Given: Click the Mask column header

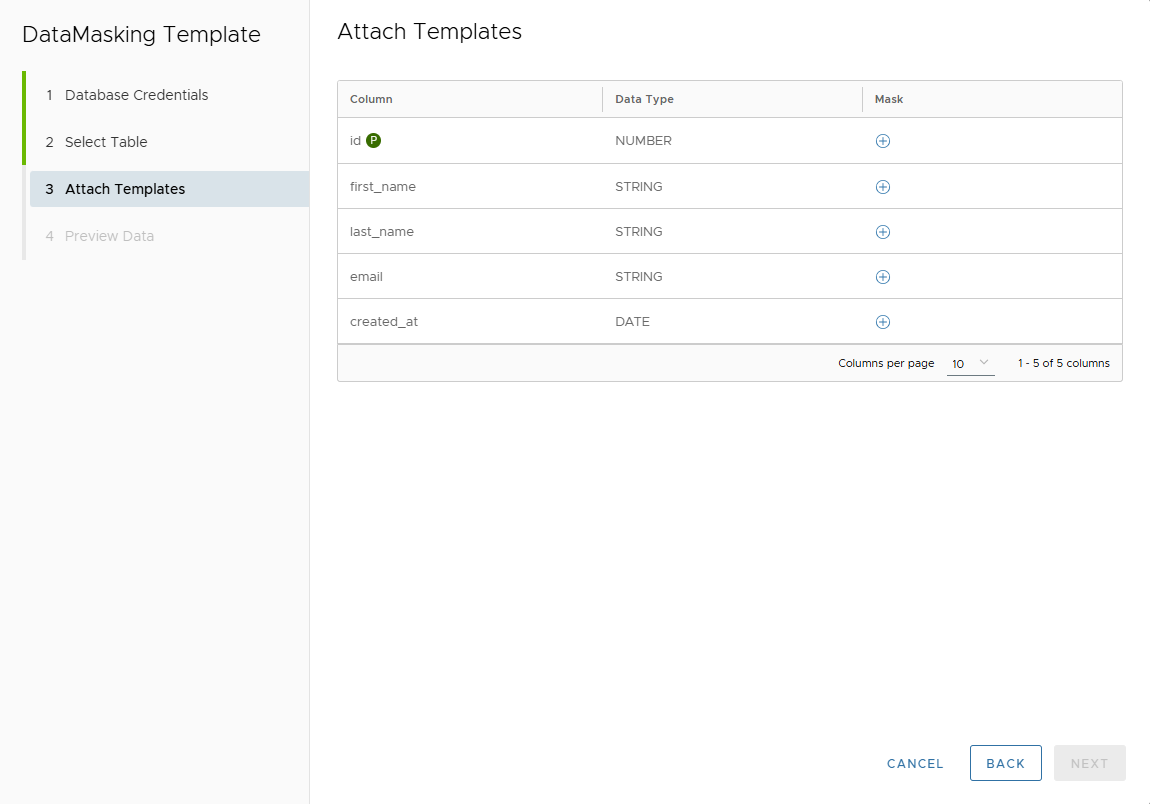Looking at the screenshot, I should coord(889,99).
